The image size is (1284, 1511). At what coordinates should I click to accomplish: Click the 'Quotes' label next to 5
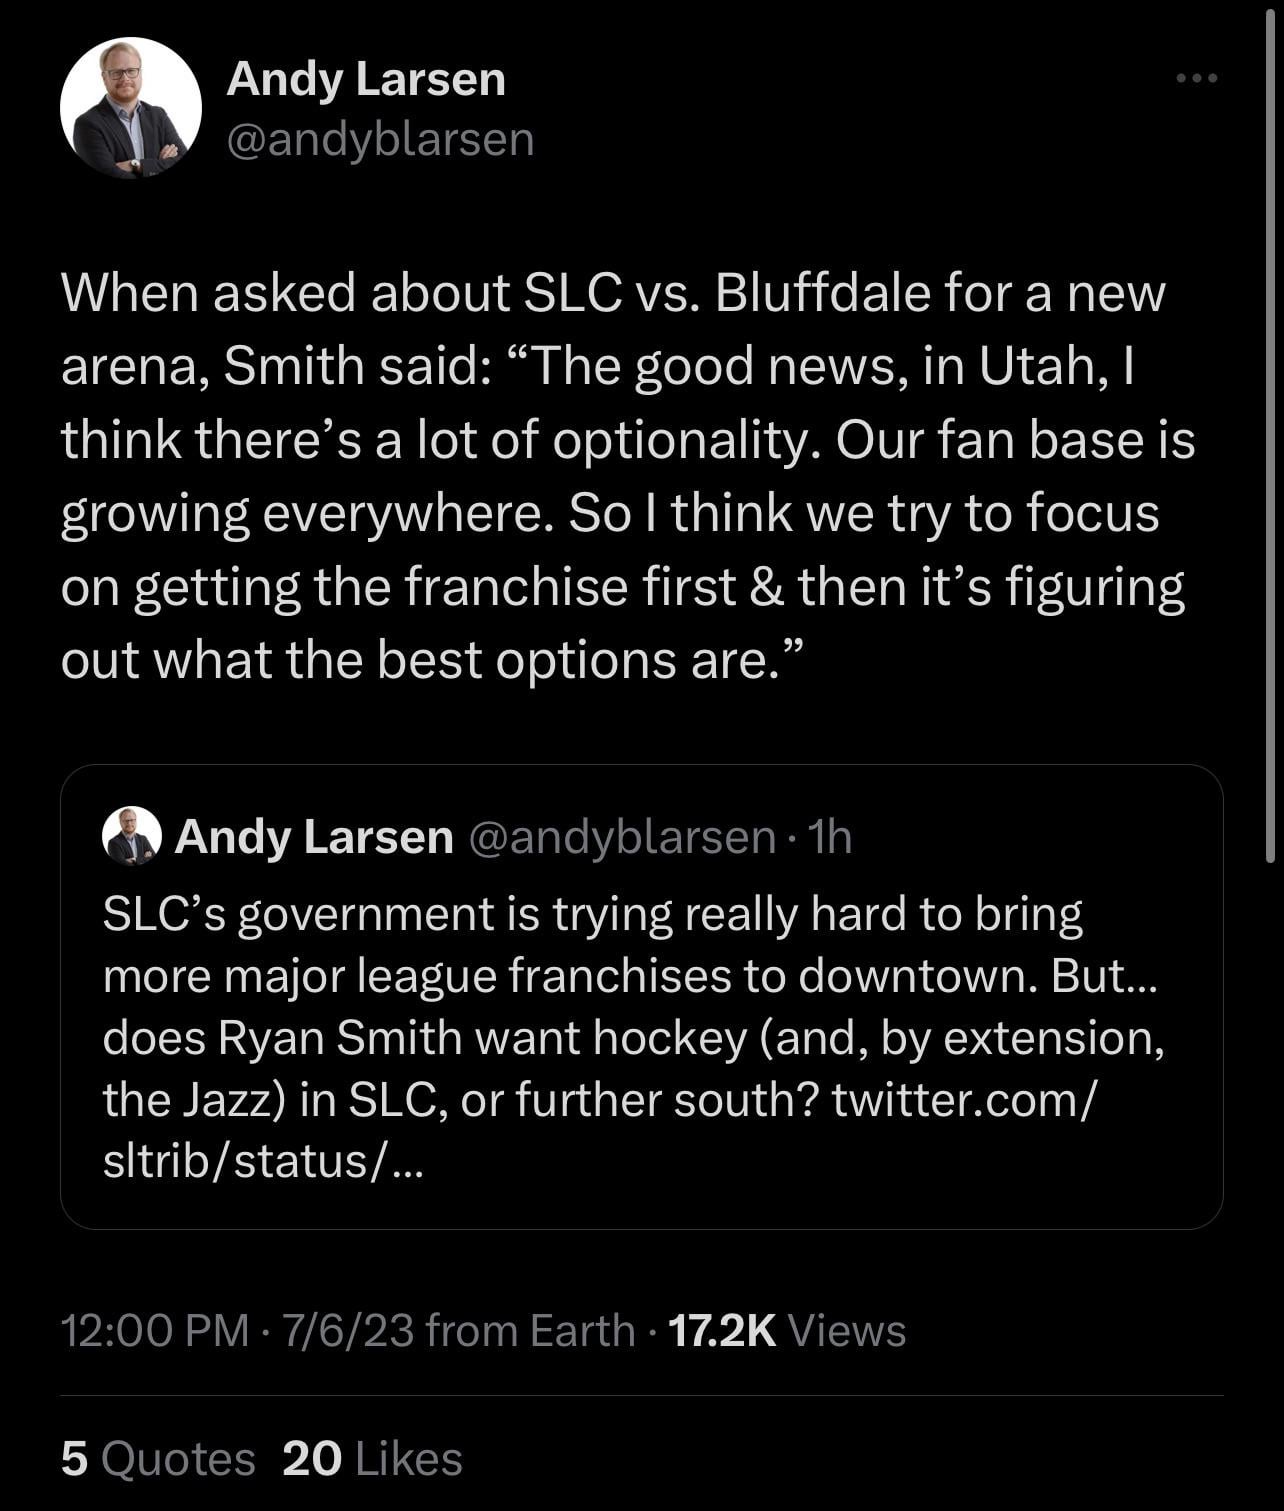(178, 1459)
